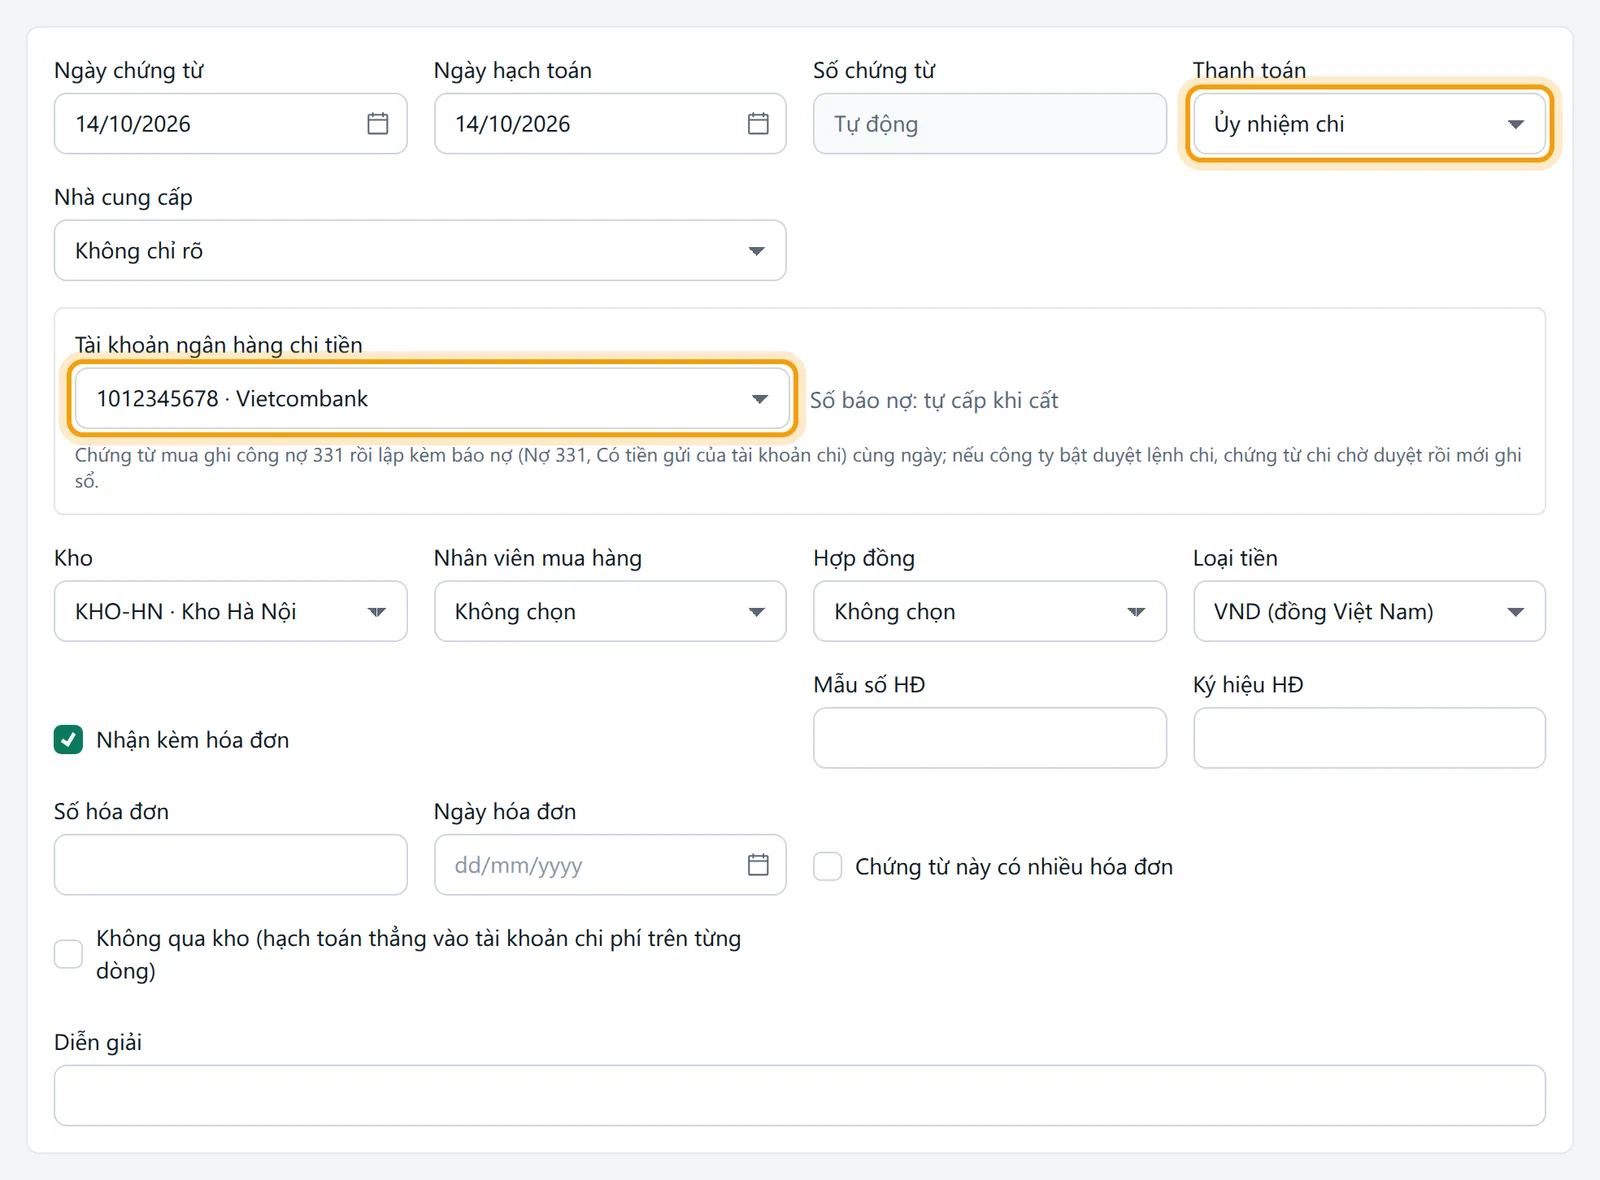1600x1180 pixels.
Task: Open the Thanh toán dropdown Ủy nhiệm chi
Action: point(1369,124)
